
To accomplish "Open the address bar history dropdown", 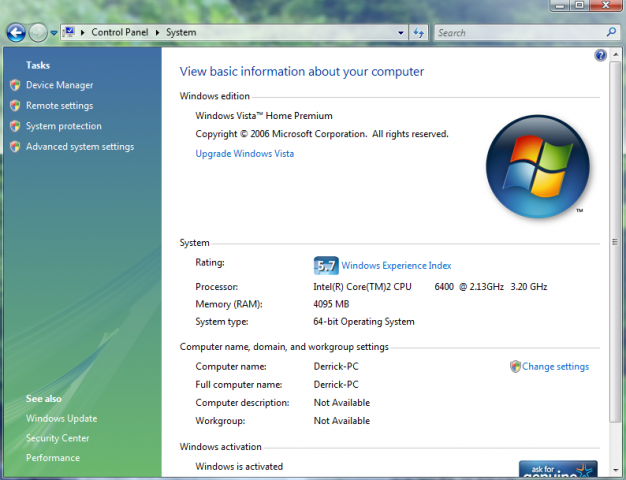I will (400, 33).
